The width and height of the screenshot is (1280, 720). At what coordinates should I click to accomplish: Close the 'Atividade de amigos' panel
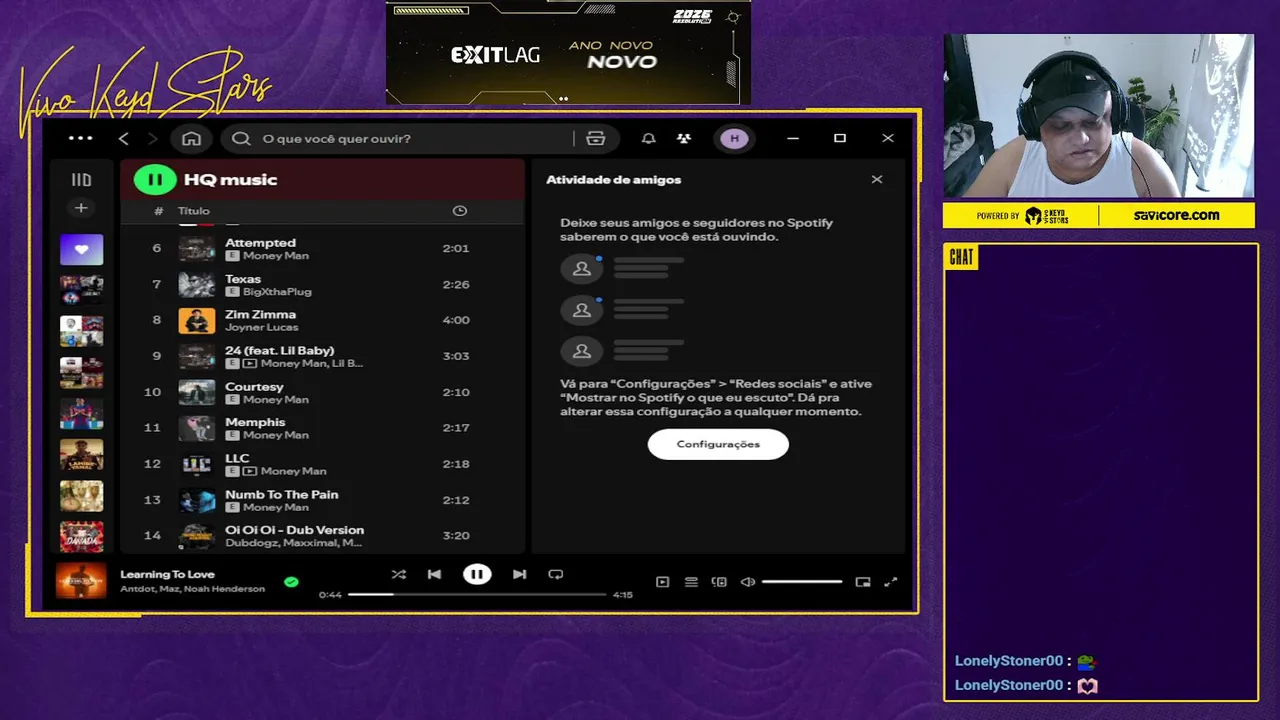877,180
